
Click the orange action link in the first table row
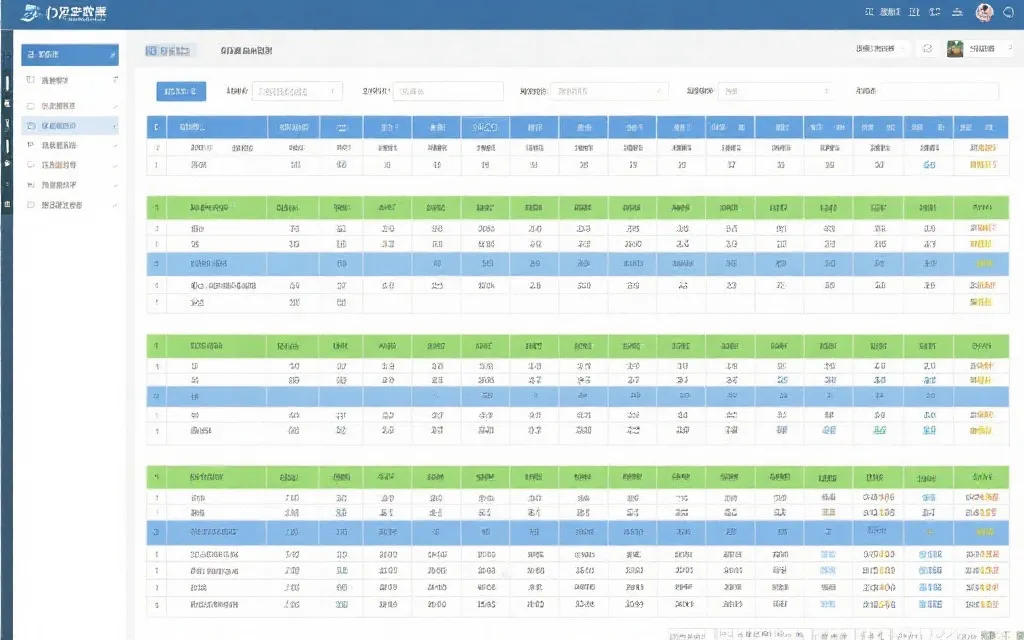click(982, 147)
